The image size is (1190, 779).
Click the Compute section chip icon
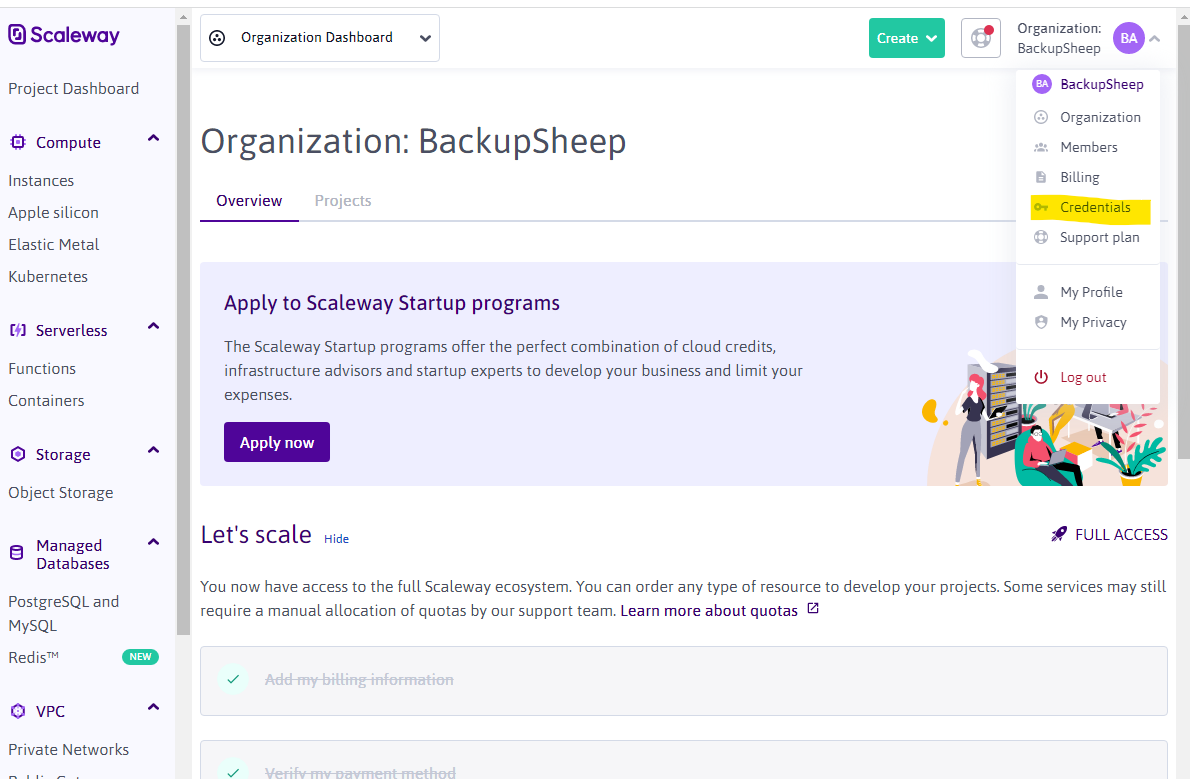point(17,142)
